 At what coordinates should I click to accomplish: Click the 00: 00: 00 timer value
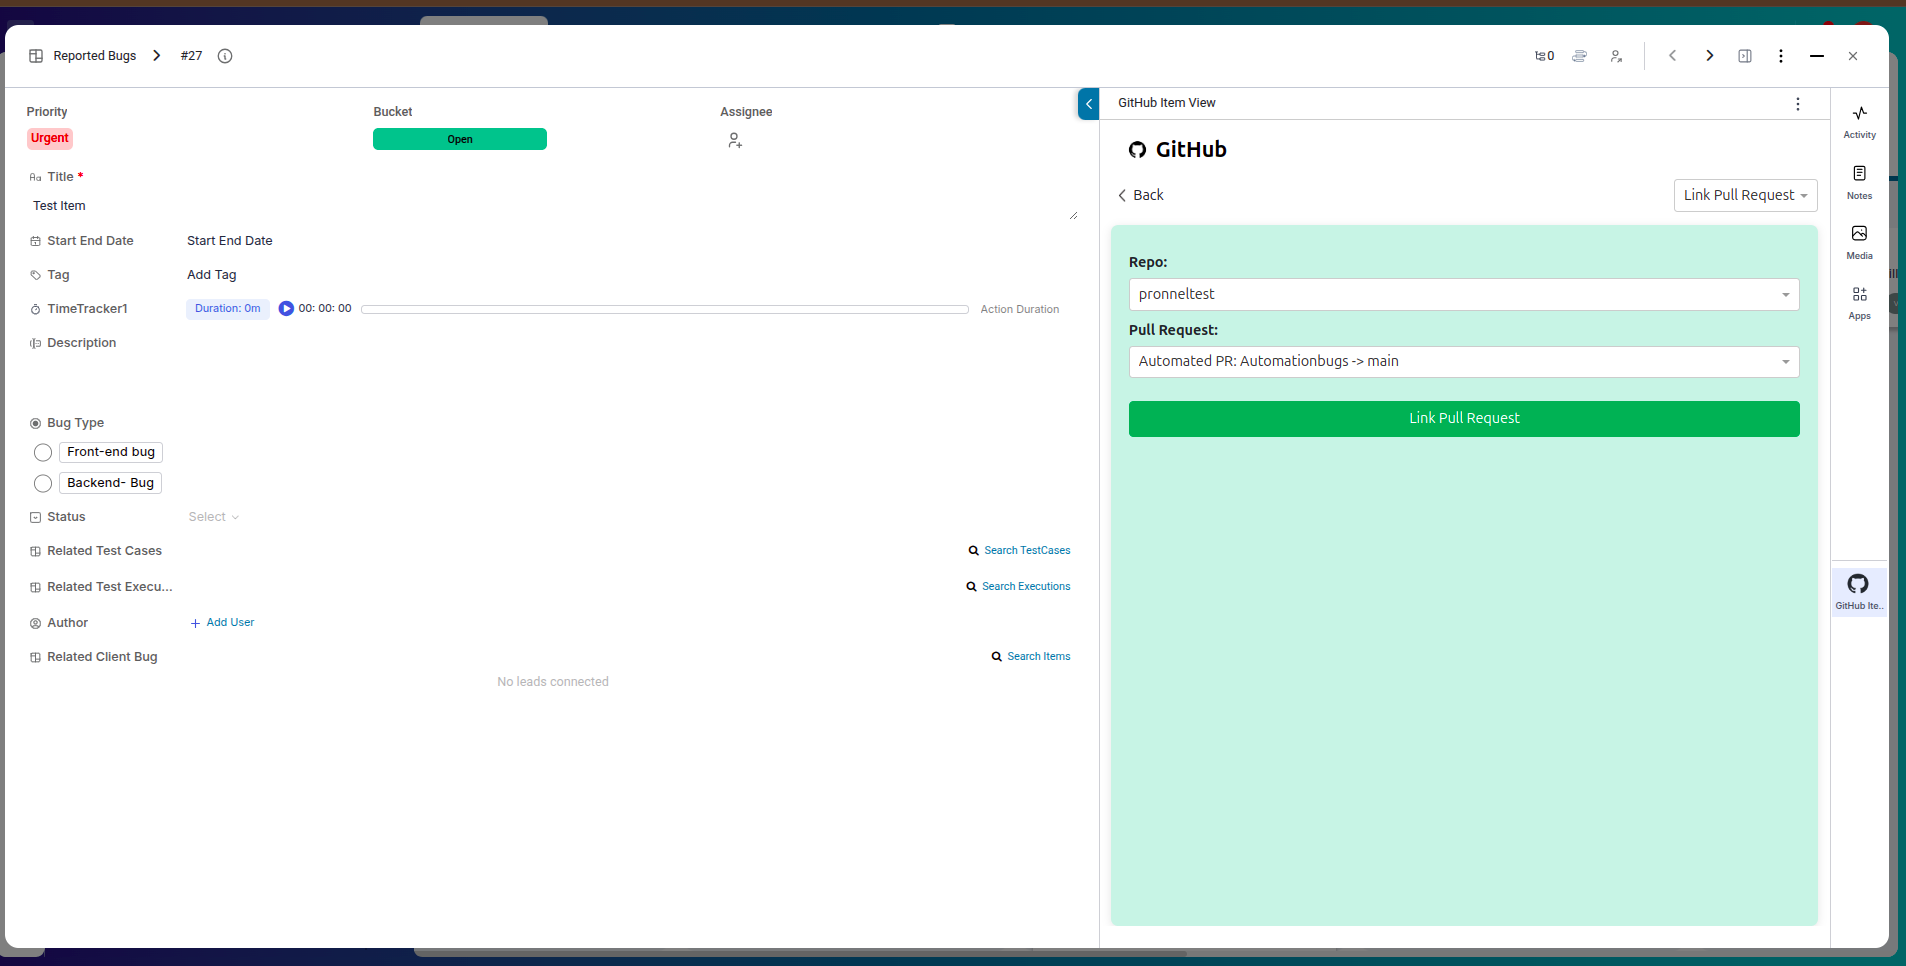pos(325,308)
